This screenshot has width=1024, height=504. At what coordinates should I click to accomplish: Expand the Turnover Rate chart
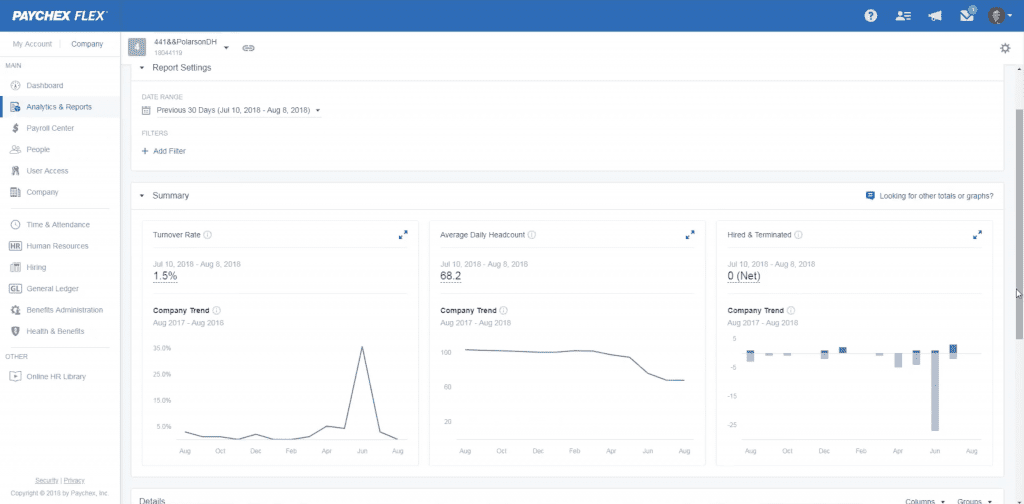click(x=403, y=234)
